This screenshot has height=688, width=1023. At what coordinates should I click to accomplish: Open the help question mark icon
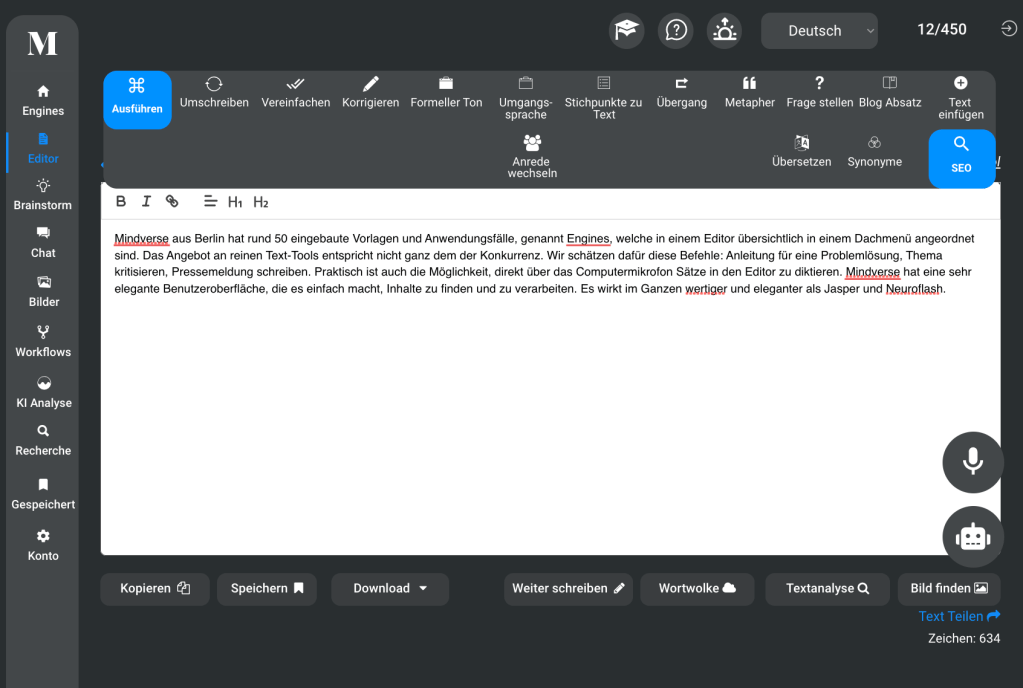(675, 30)
